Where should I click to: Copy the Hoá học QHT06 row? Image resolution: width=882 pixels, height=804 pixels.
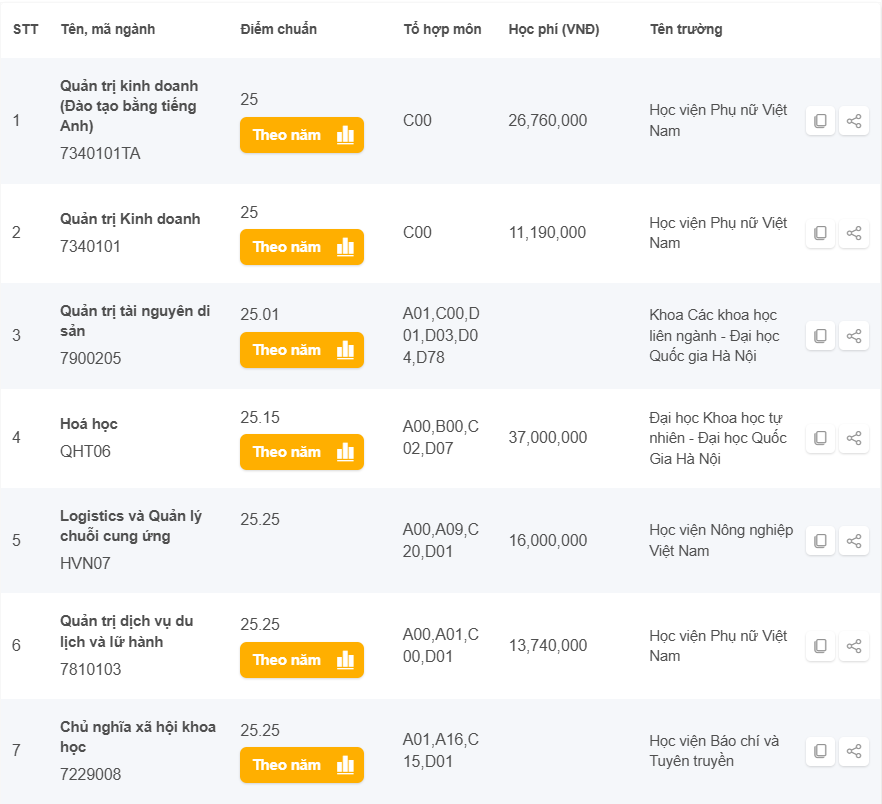point(820,438)
